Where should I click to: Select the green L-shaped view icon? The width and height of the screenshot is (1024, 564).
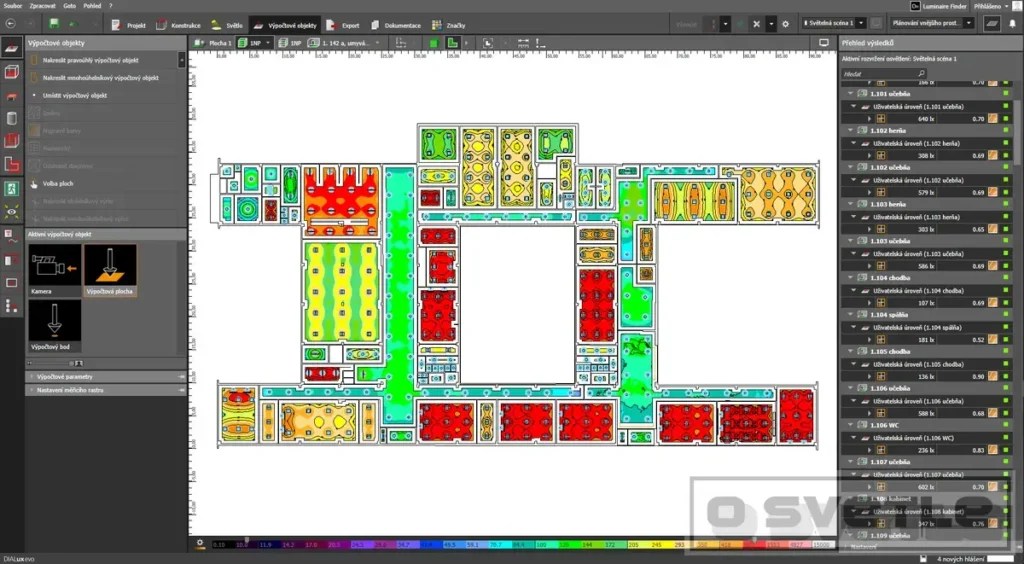point(451,43)
